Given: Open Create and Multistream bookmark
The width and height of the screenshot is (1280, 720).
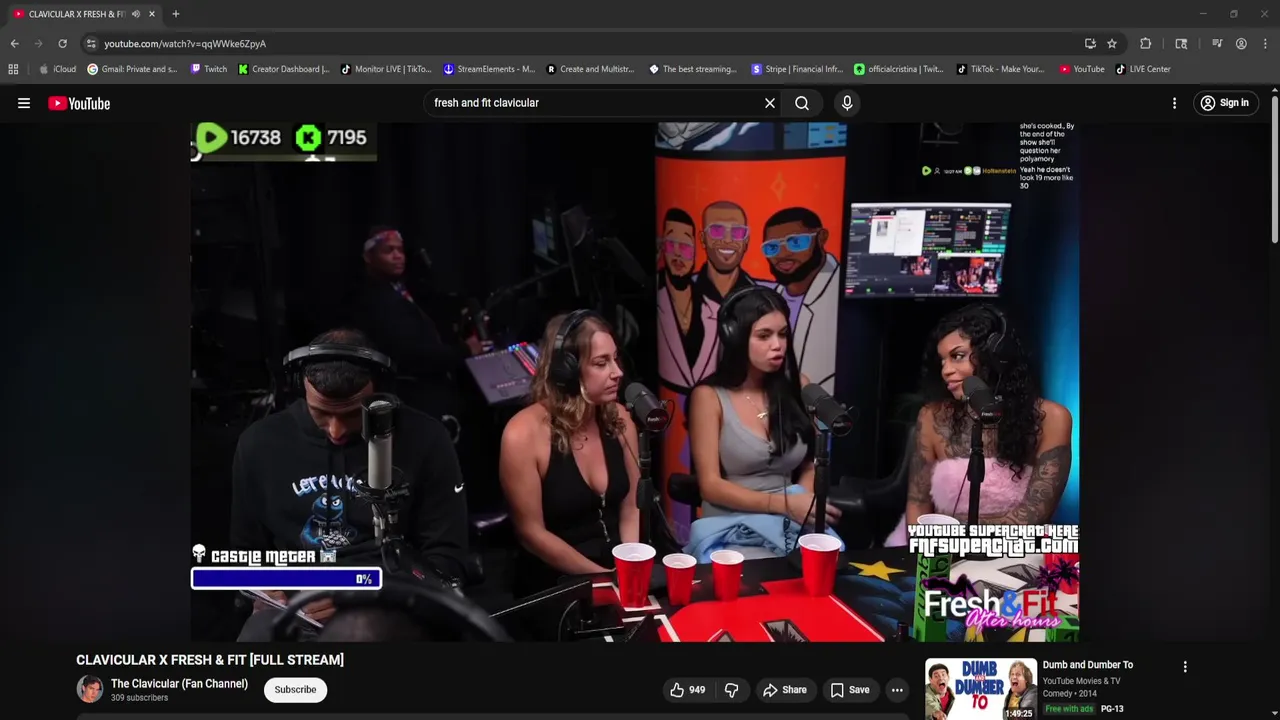Looking at the screenshot, I should click(590, 69).
